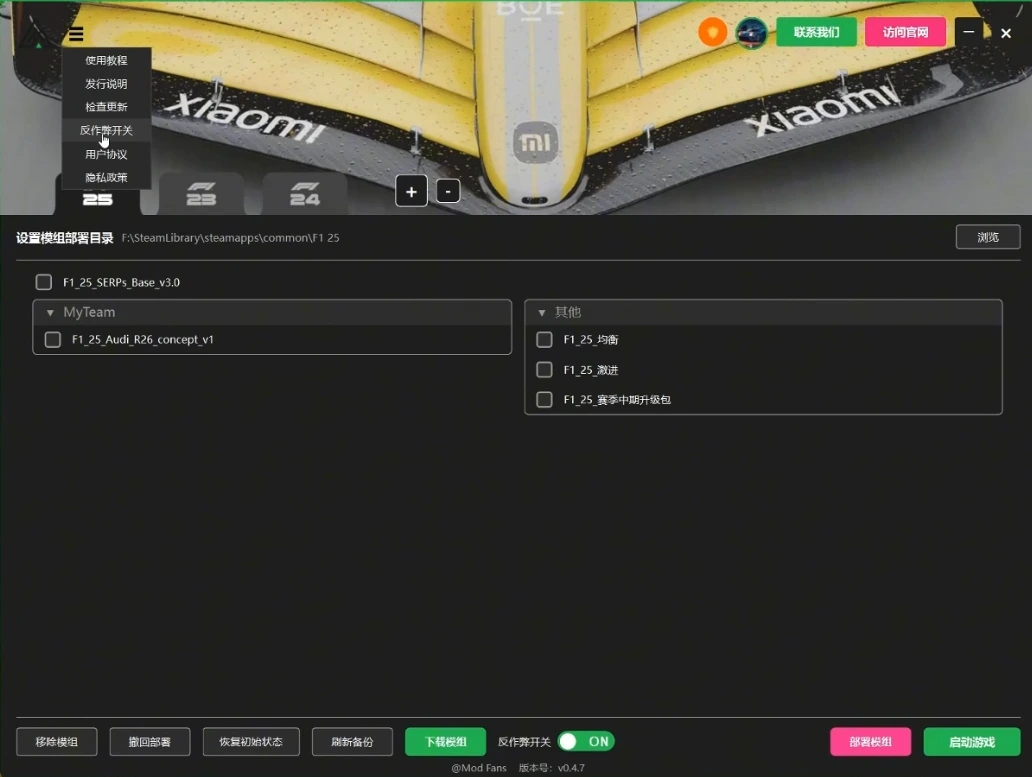Click the hamburger menu icon
Viewport: 1032px width, 777px height.
tap(76, 35)
